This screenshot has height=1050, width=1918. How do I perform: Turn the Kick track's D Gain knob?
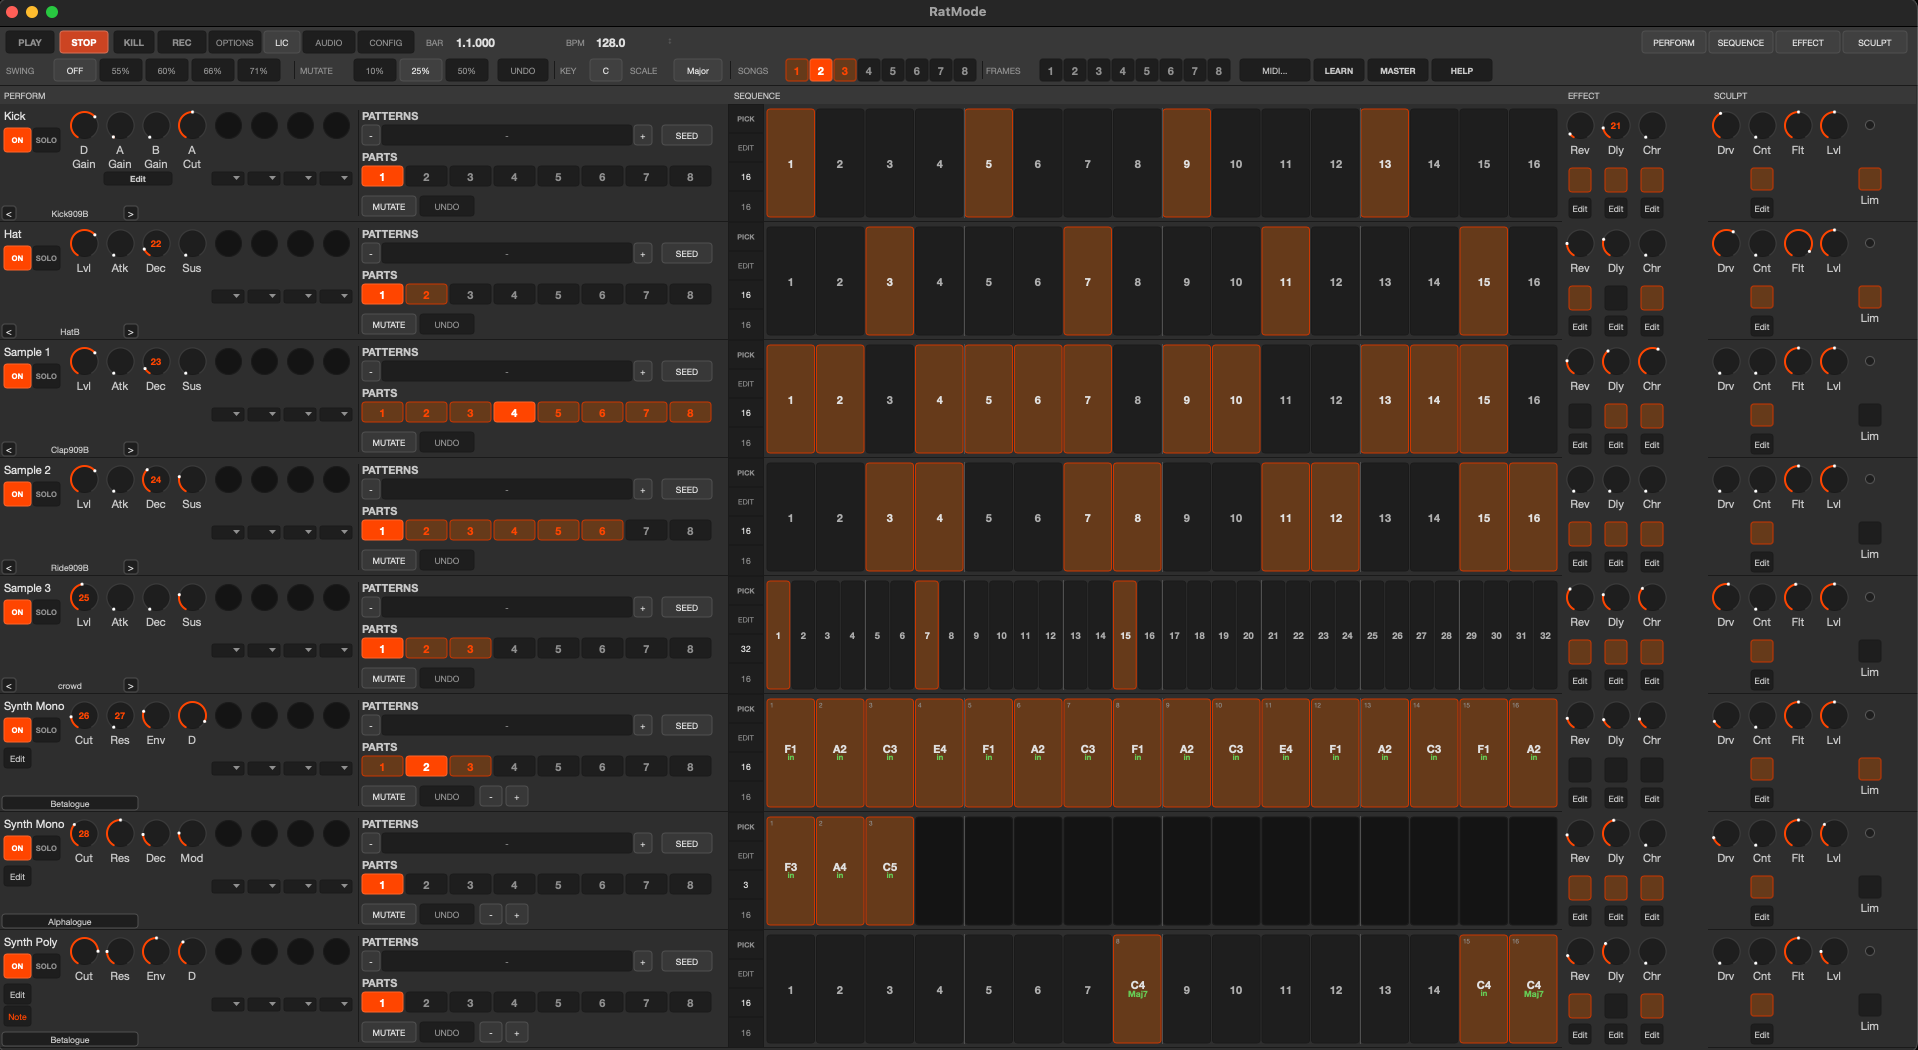pos(84,126)
